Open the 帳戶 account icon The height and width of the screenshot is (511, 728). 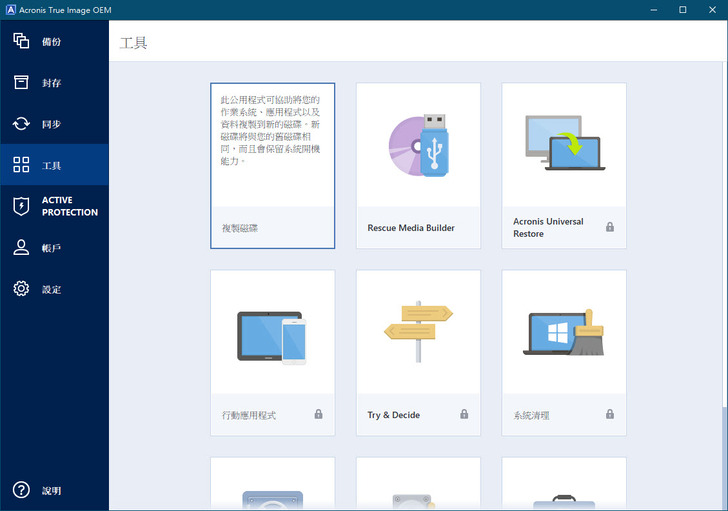[x=21, y=247]
